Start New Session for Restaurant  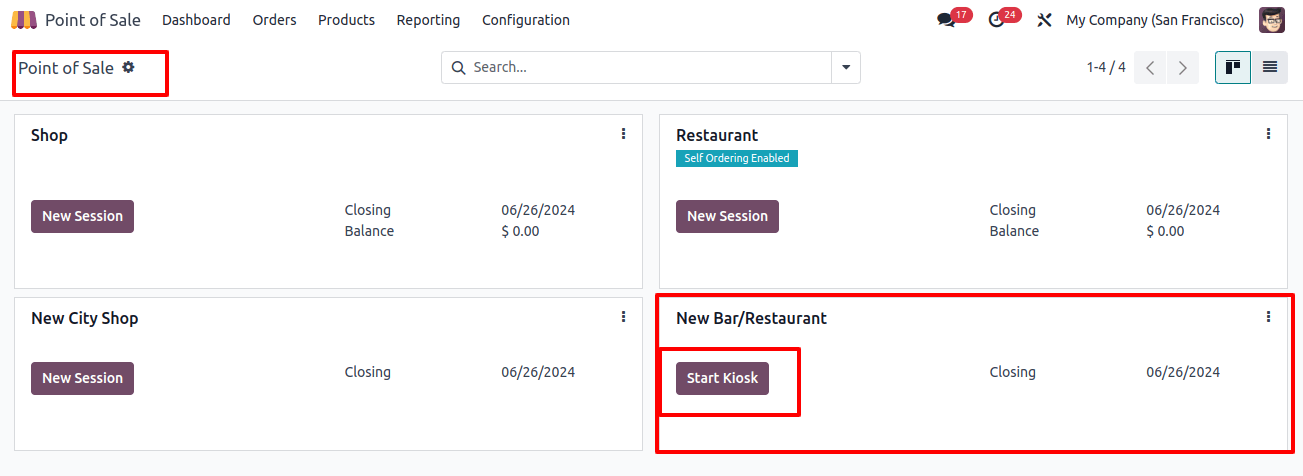(x=727, y=216)
